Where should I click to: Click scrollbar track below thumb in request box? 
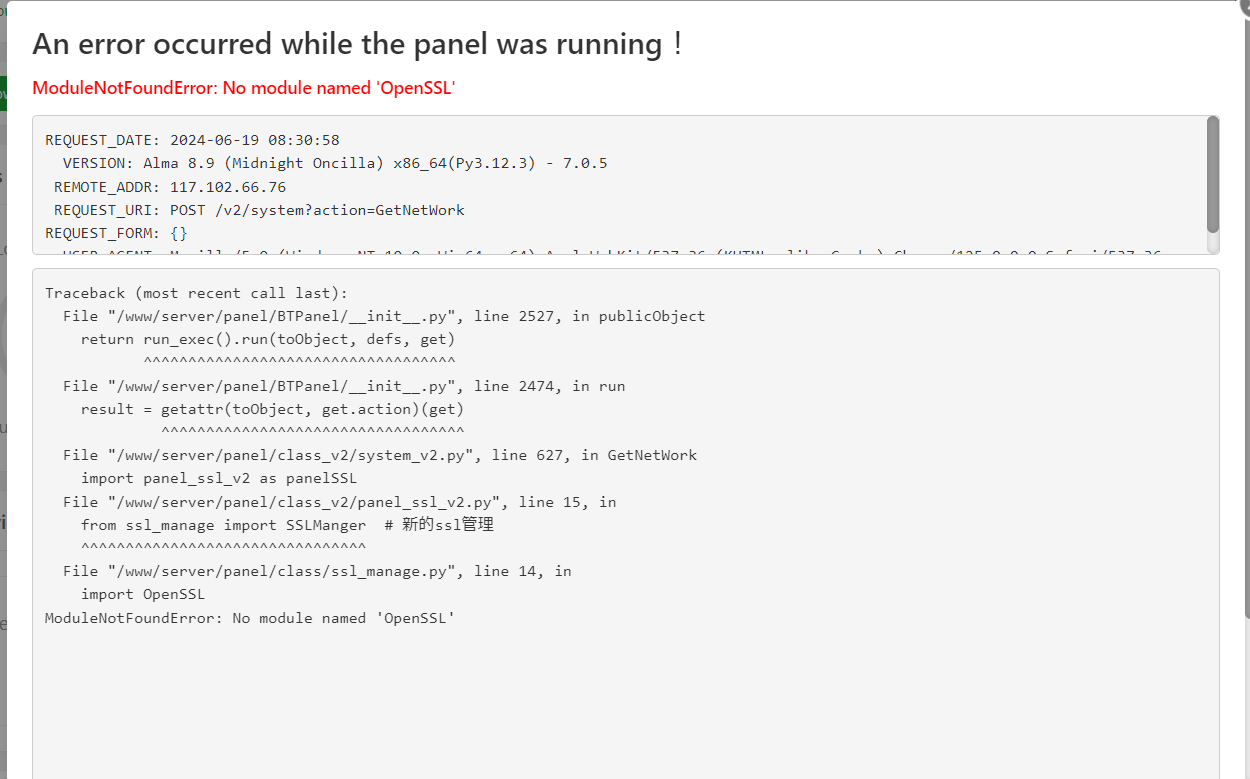click(1213, 243)
